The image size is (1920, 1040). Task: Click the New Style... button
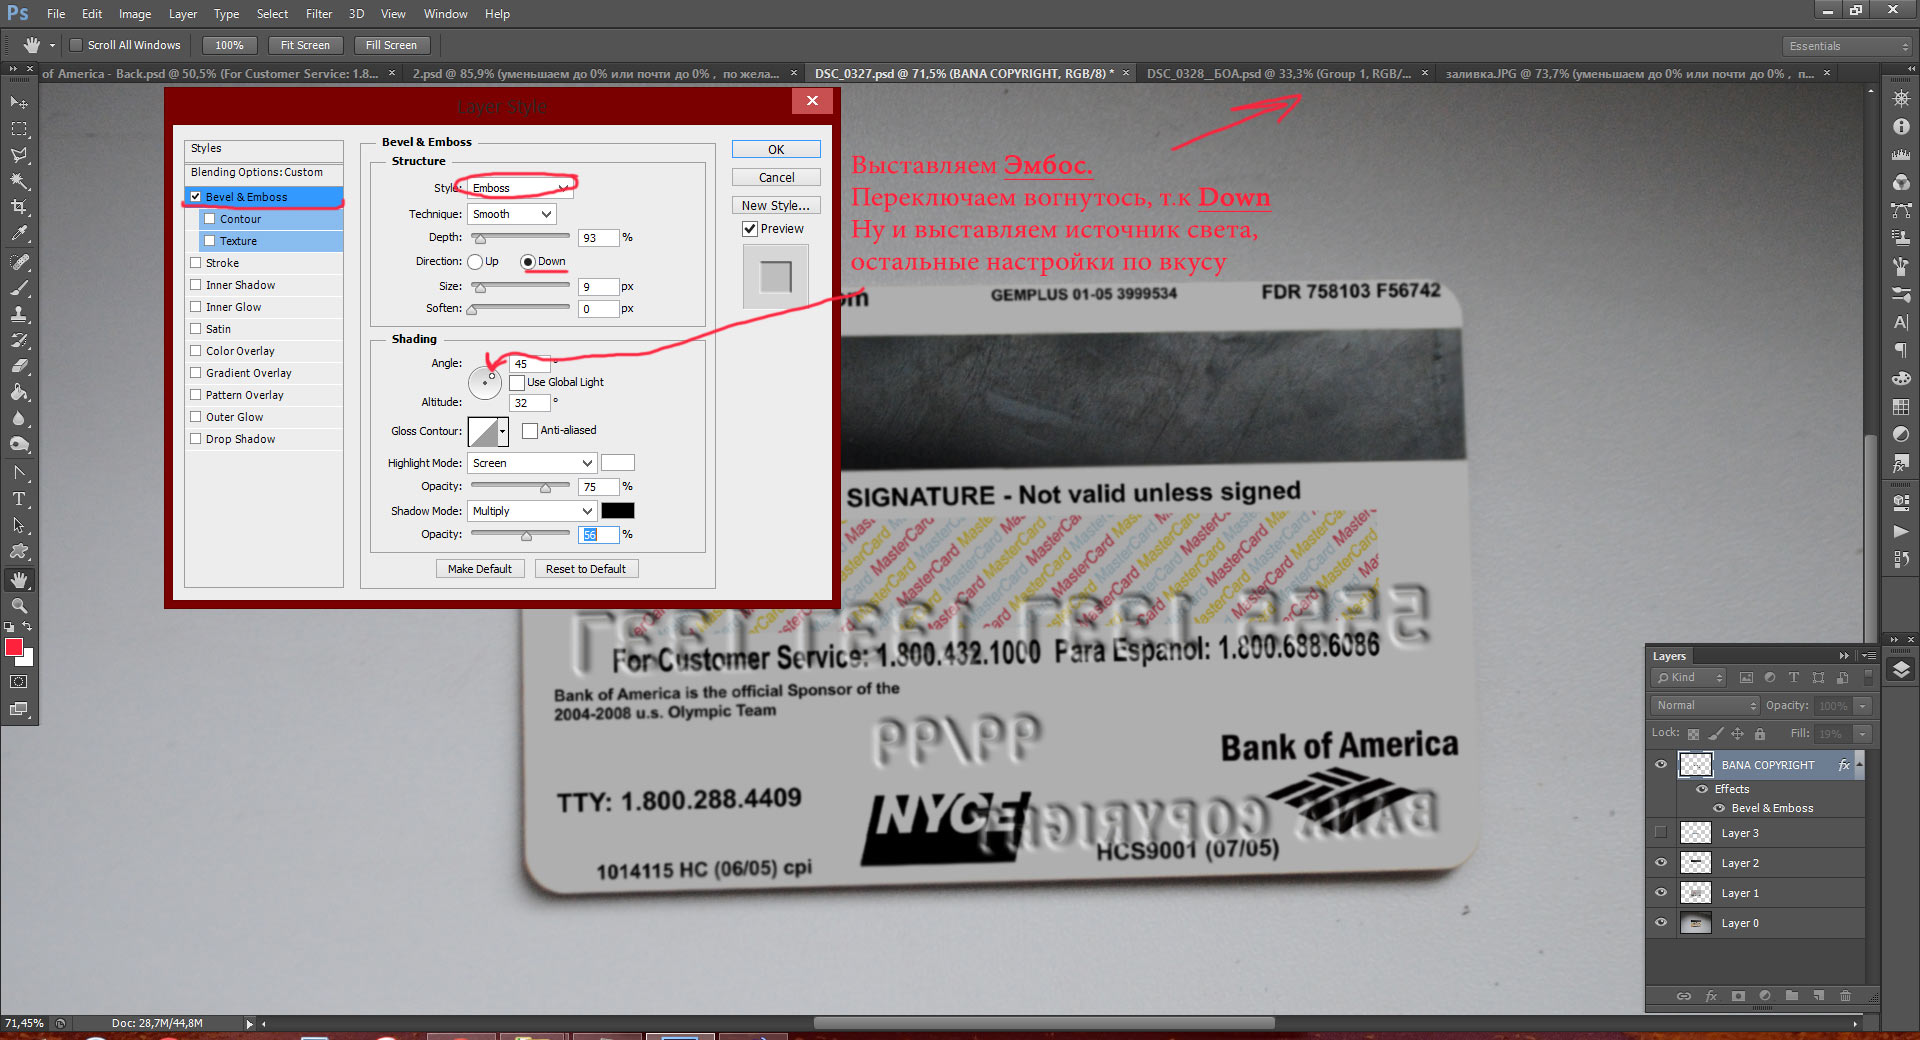776,205
